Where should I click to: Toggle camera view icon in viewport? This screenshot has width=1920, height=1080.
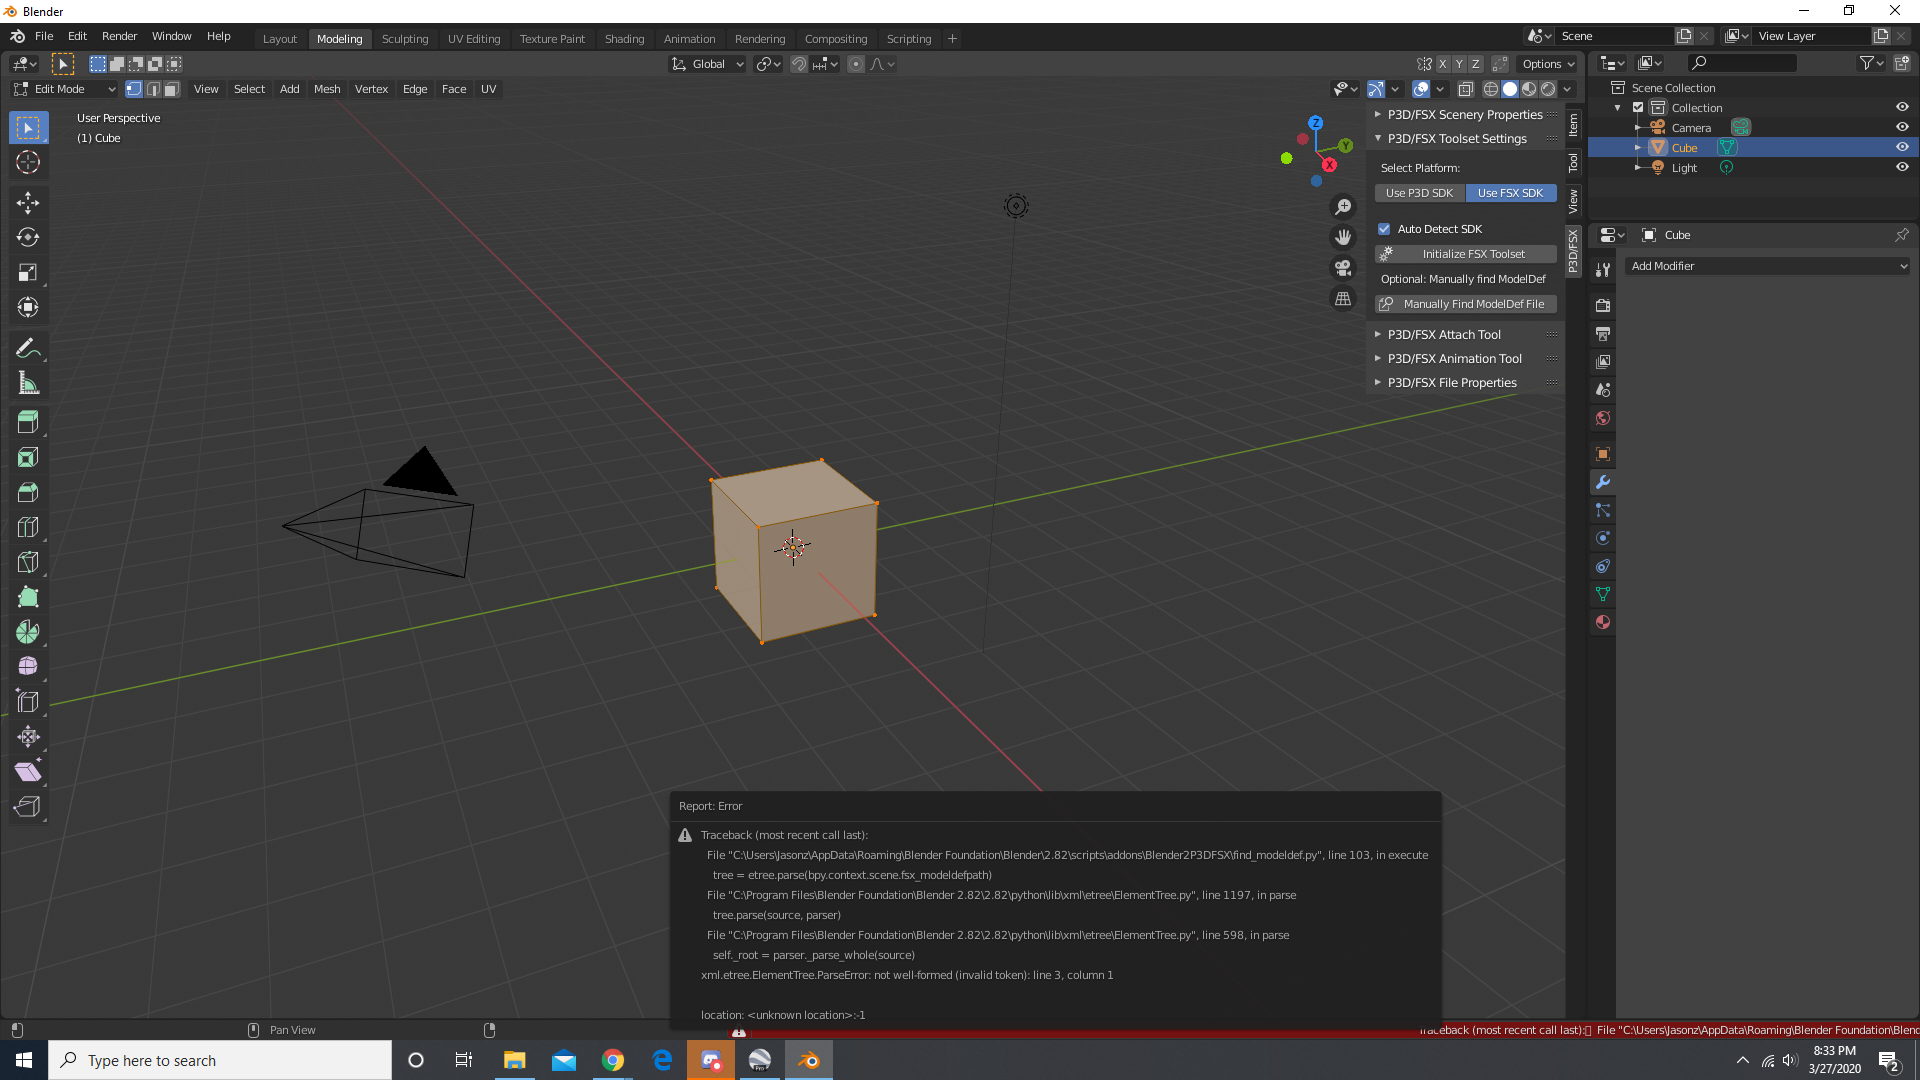(1343, 268)
